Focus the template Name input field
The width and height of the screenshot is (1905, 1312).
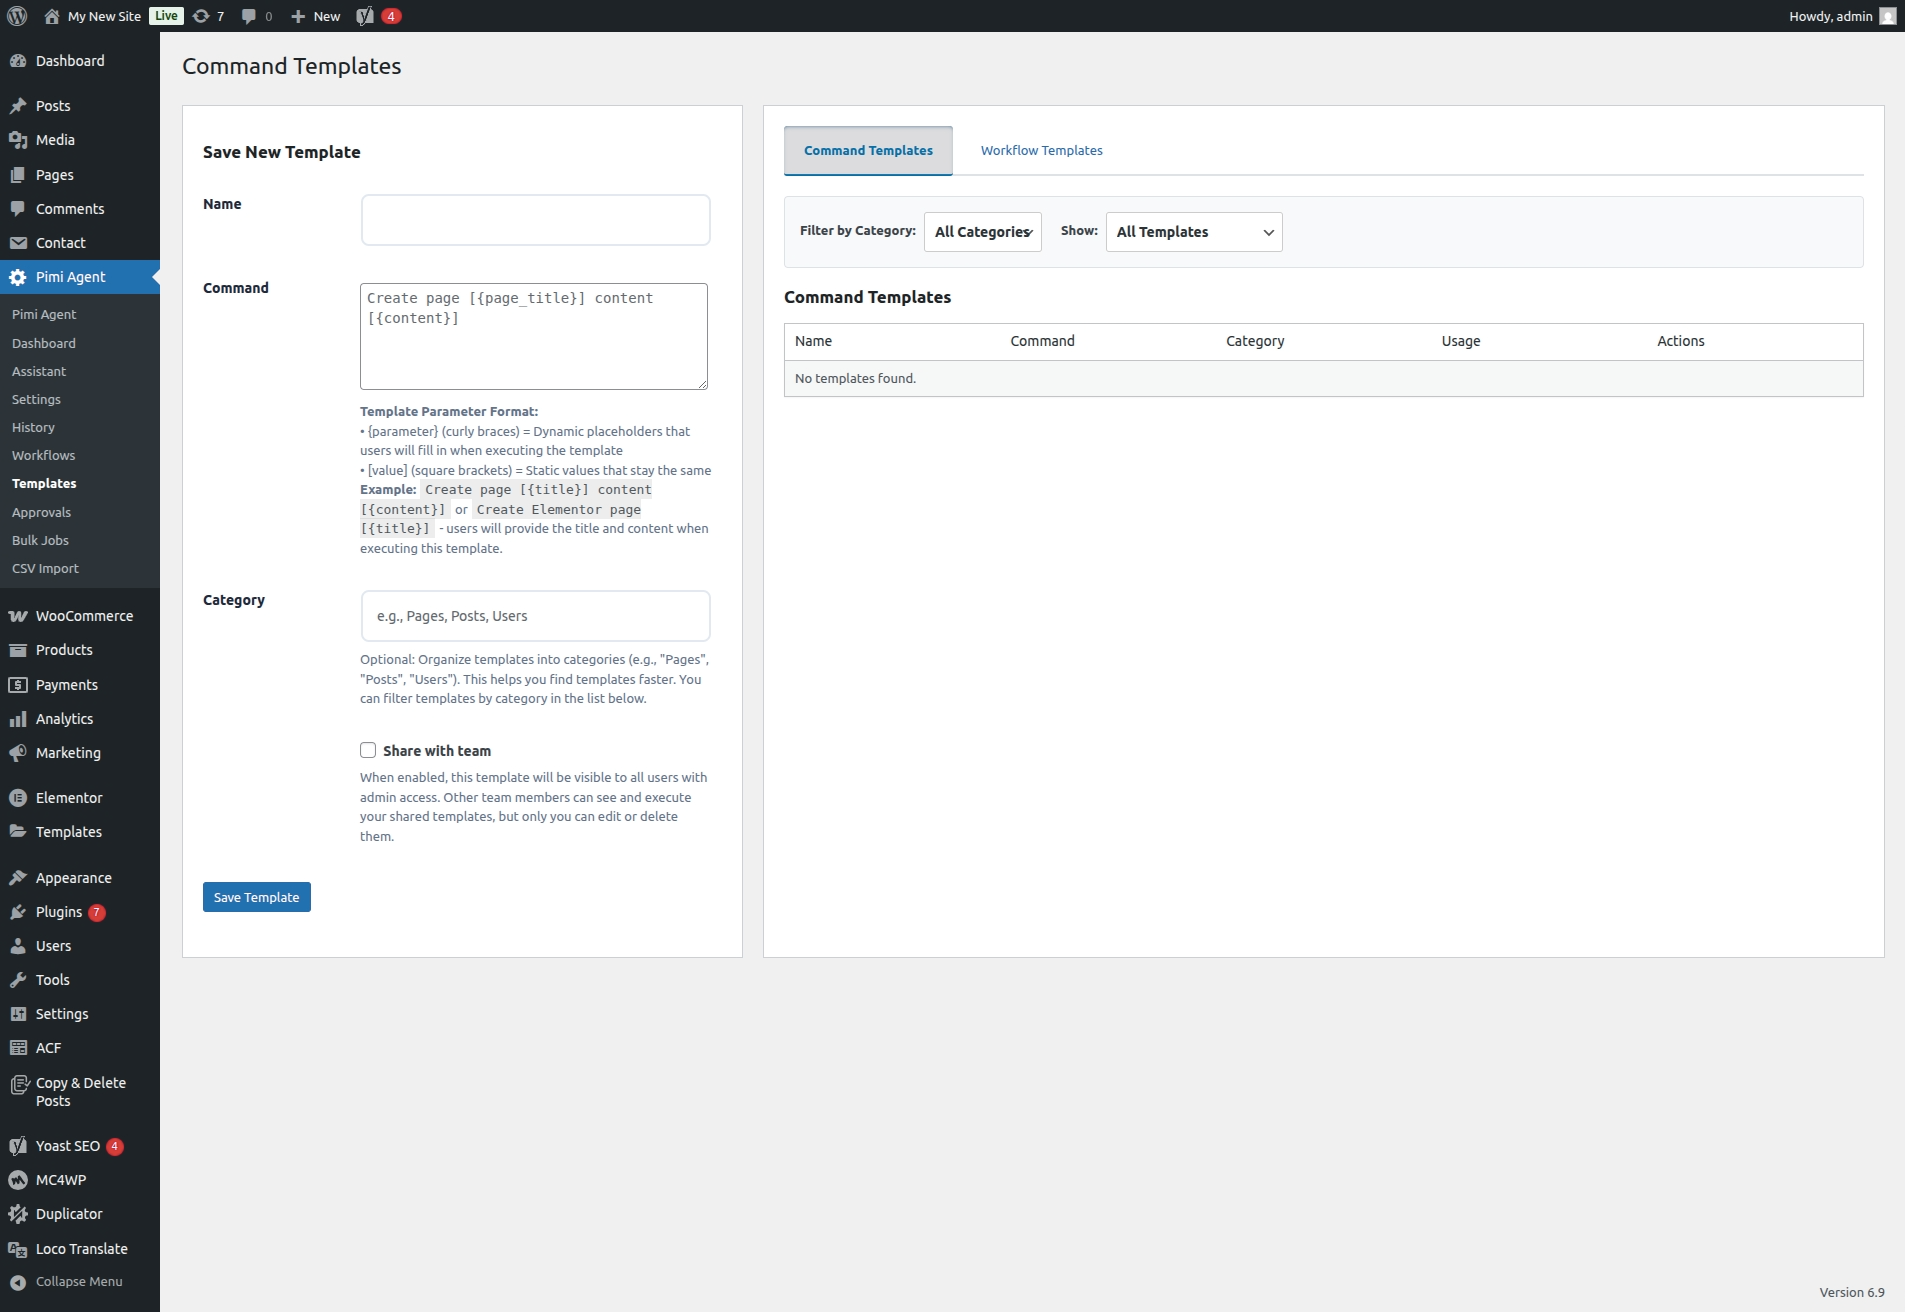(x=536, y=220)
